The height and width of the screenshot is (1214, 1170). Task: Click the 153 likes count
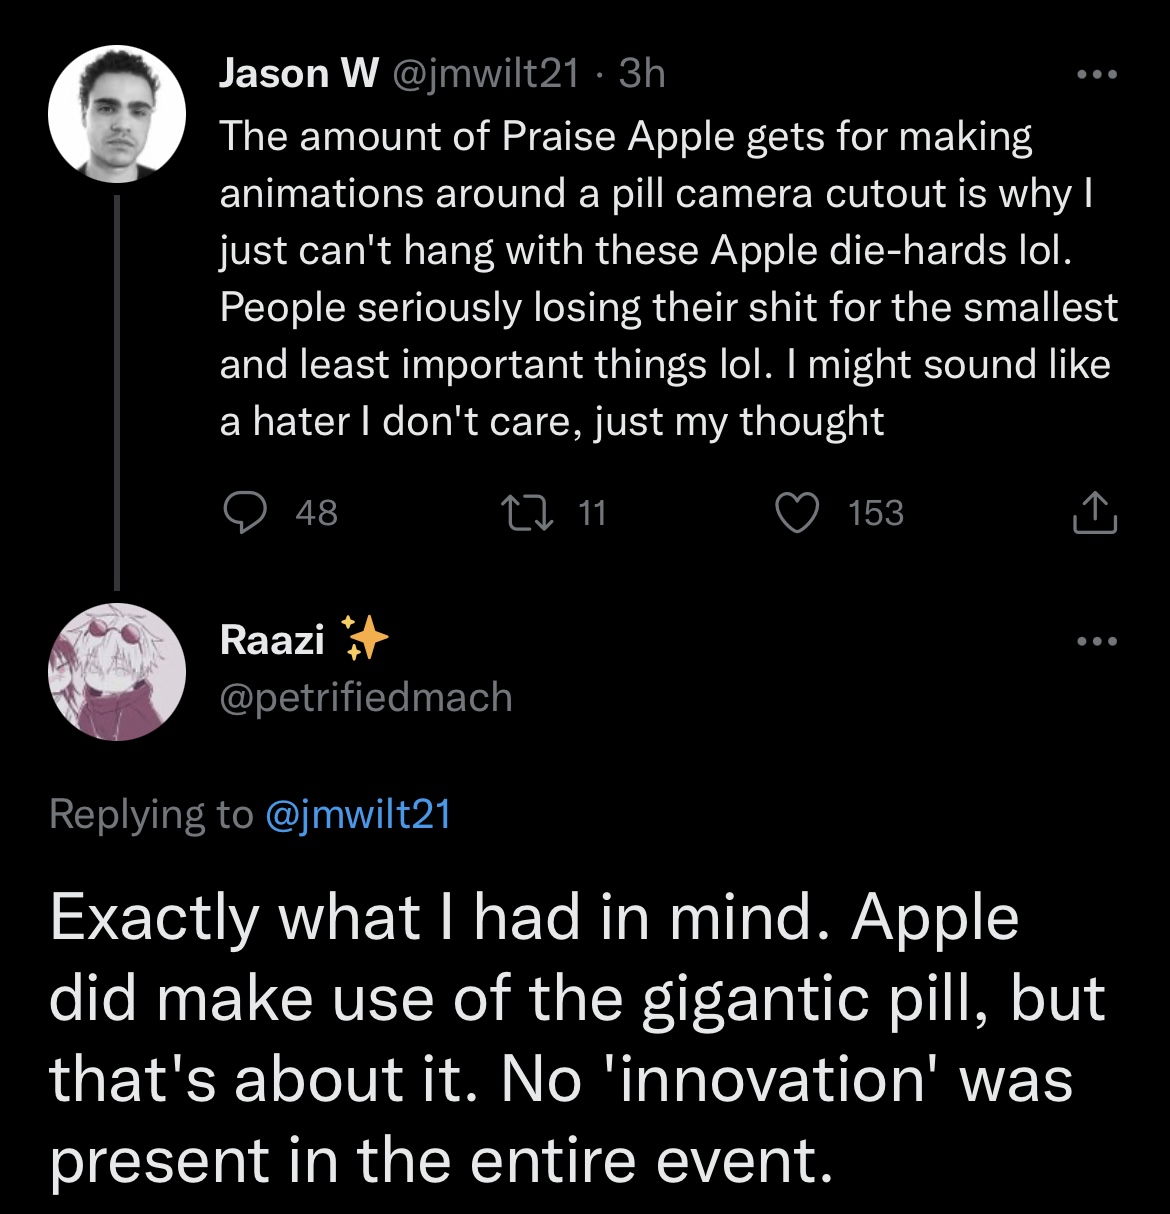click(876, 513)
